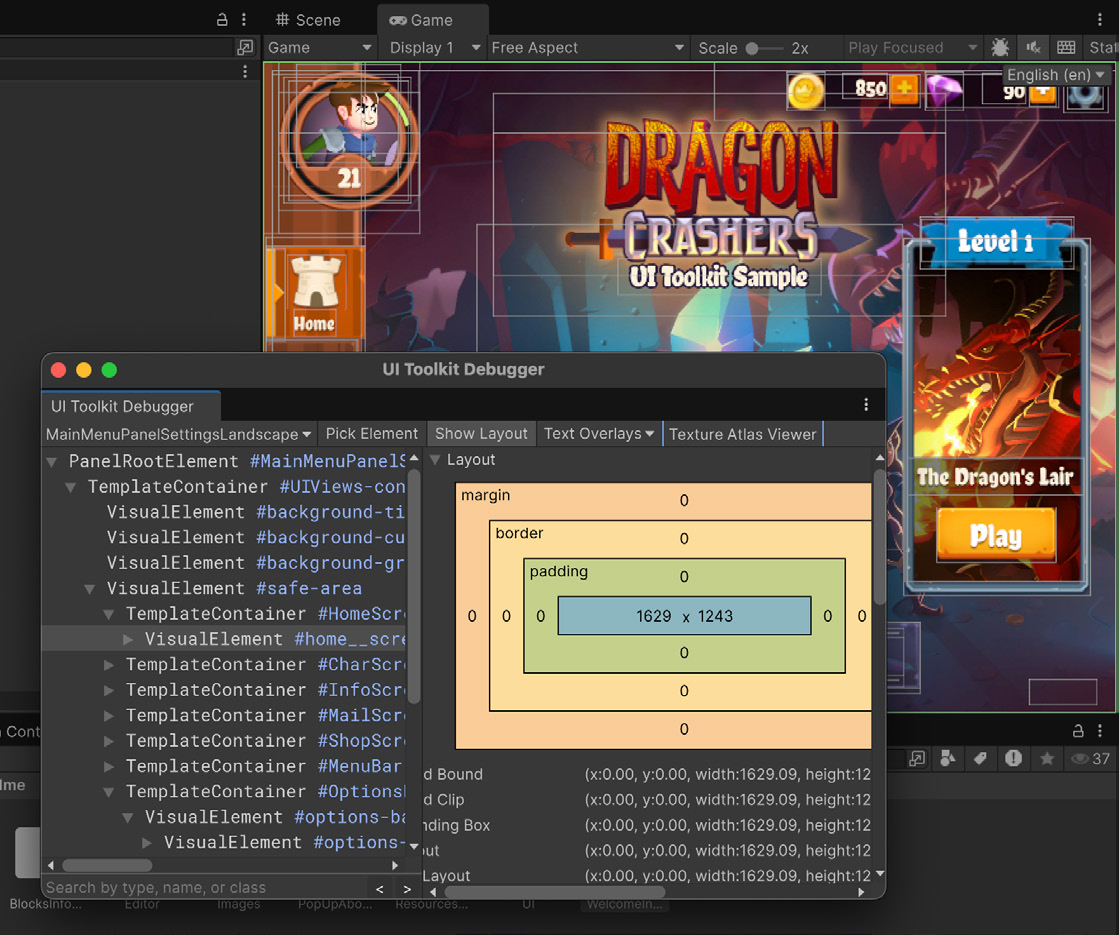Viewport: 1119px width, 935px height.
Task: Click the orange plus button next to 850 coins
Action: [904, 89]
